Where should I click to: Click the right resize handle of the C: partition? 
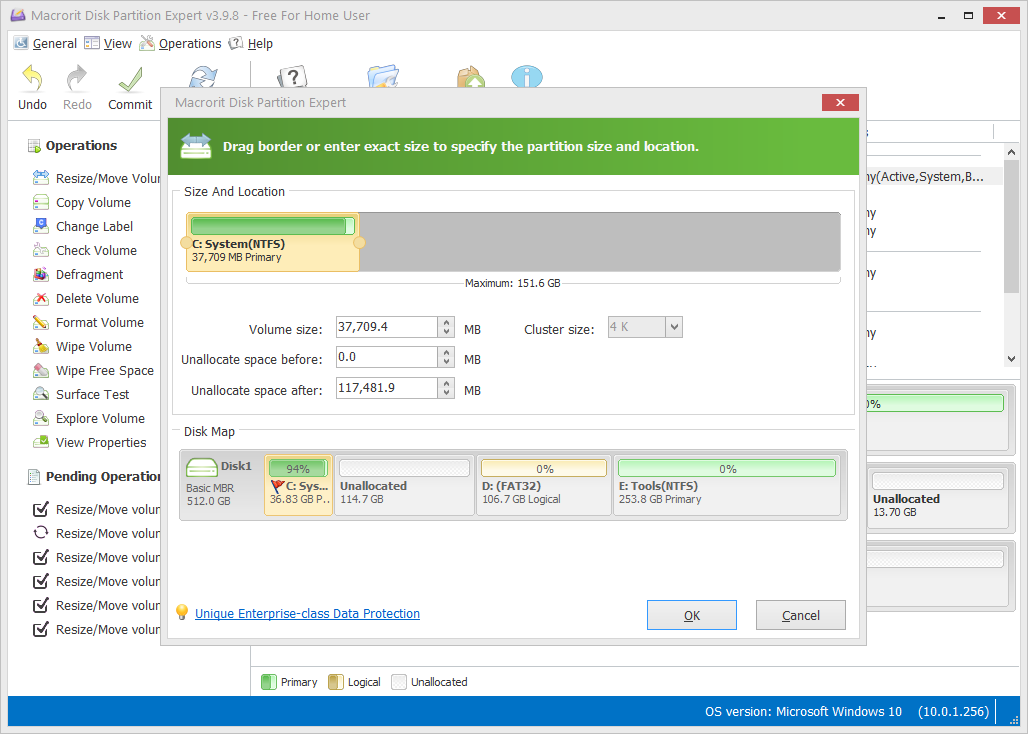(359, 243)
